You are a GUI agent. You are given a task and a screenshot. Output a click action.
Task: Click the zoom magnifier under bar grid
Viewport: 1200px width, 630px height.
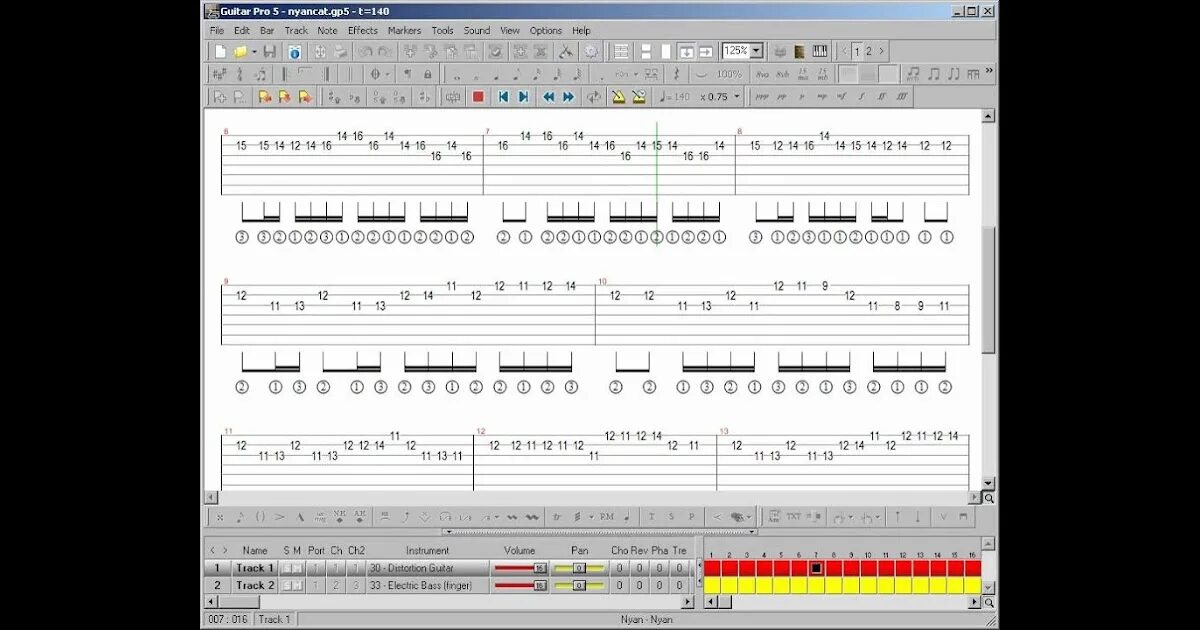(x=989, y=603)
